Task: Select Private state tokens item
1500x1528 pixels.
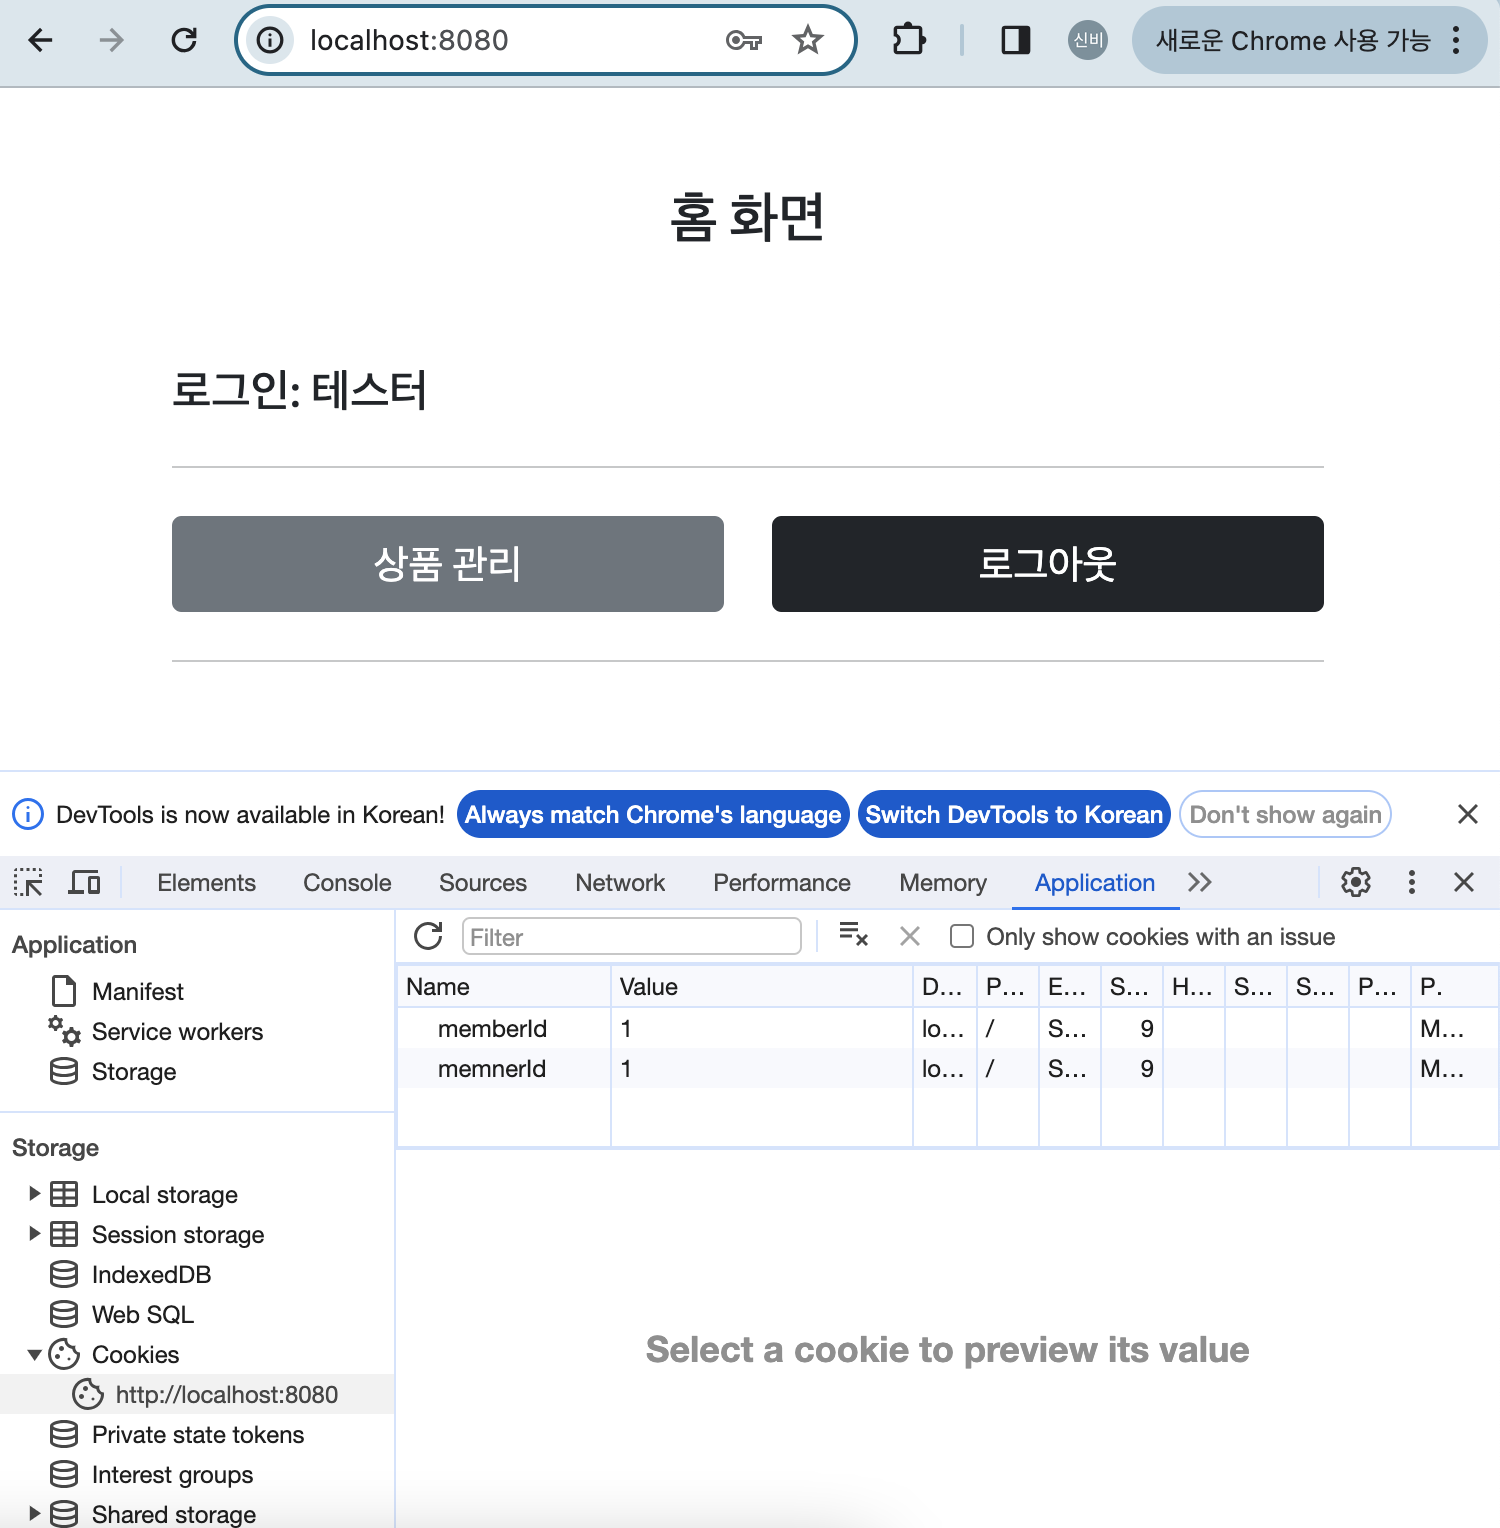Action: point(198,1435)
